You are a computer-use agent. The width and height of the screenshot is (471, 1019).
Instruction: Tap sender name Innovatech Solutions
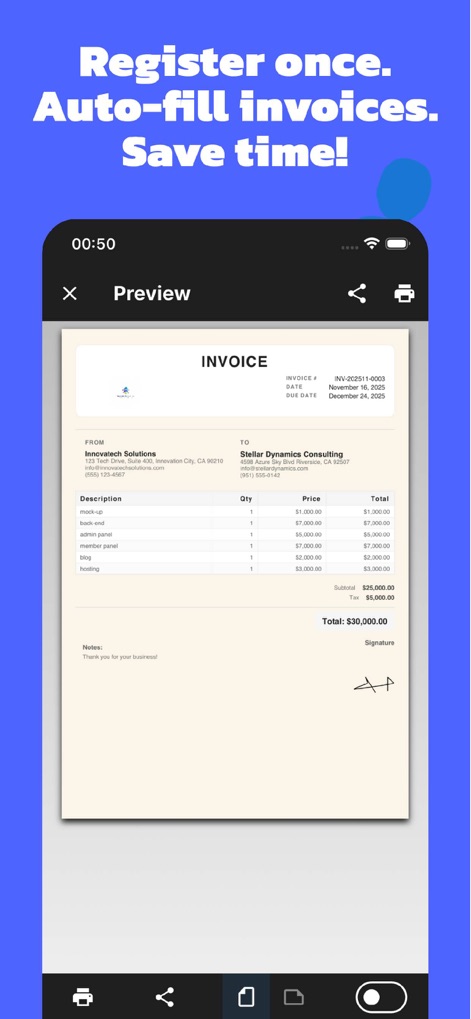(x=120, y=454)
